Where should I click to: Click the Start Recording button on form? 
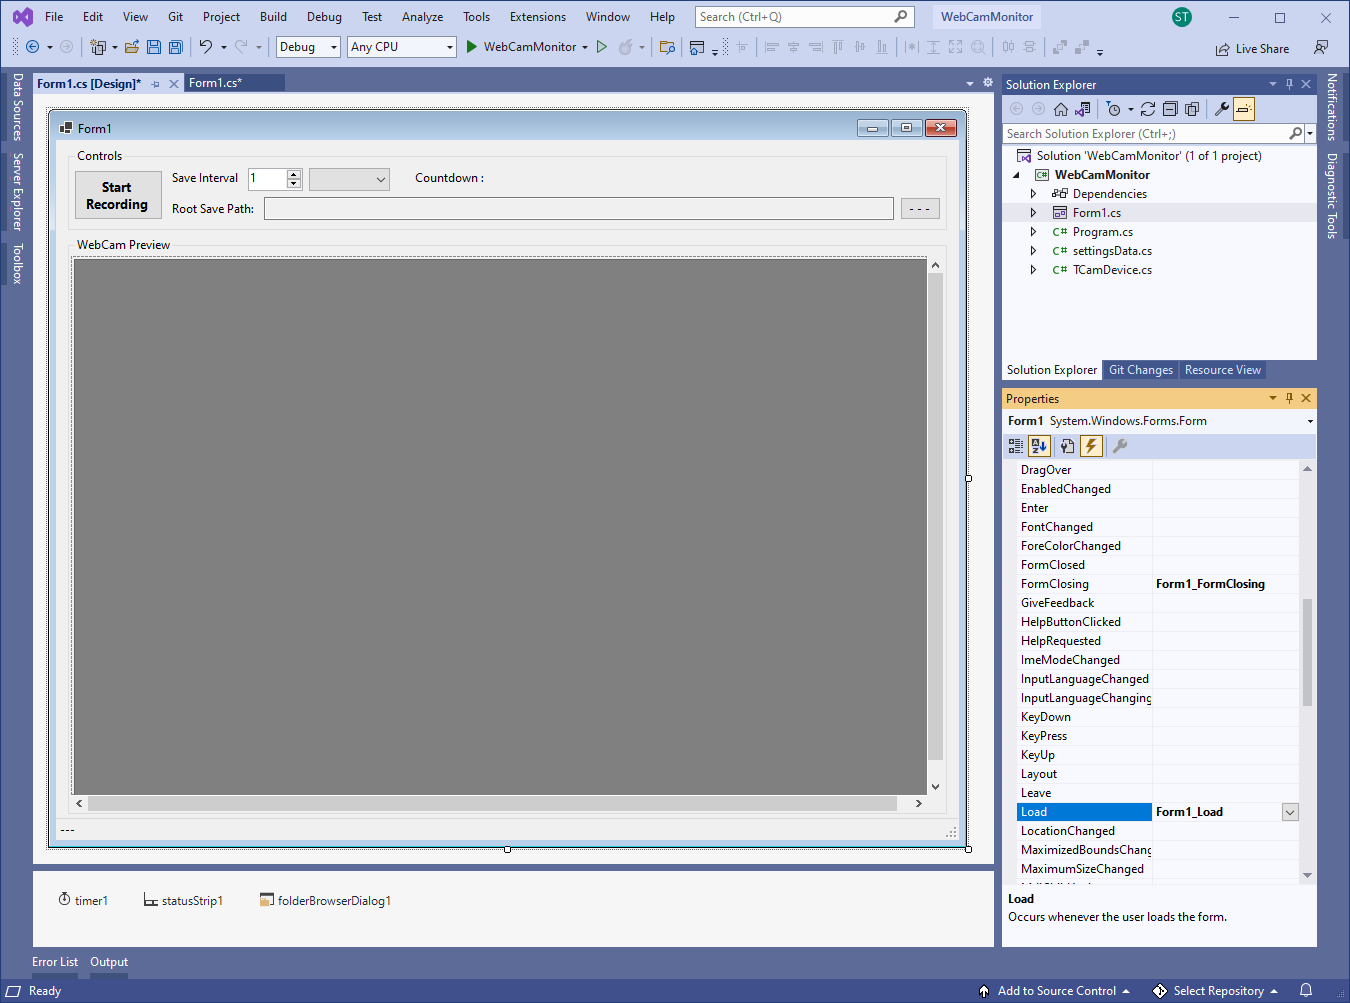pyautogui.click(x=118, y=195)
